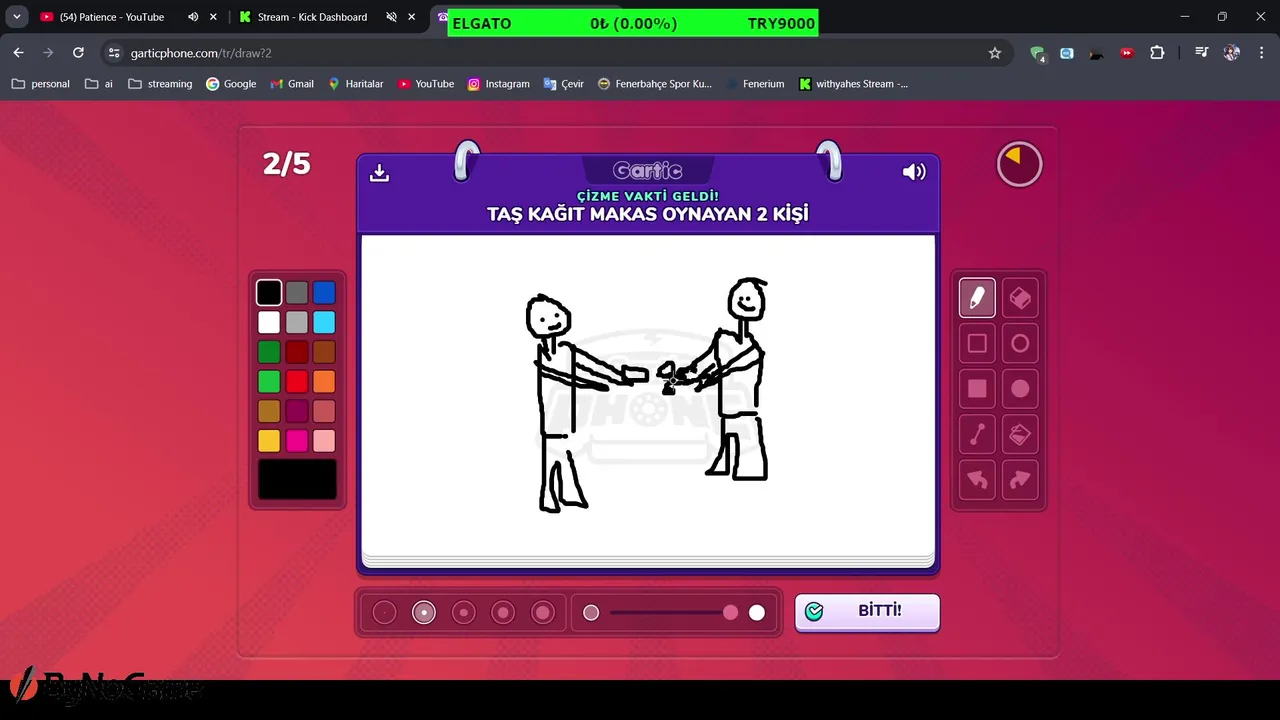Select the pencil drawing tool
The height and width of the screenshot is (720, 1280).
click(x=977, y=298)
